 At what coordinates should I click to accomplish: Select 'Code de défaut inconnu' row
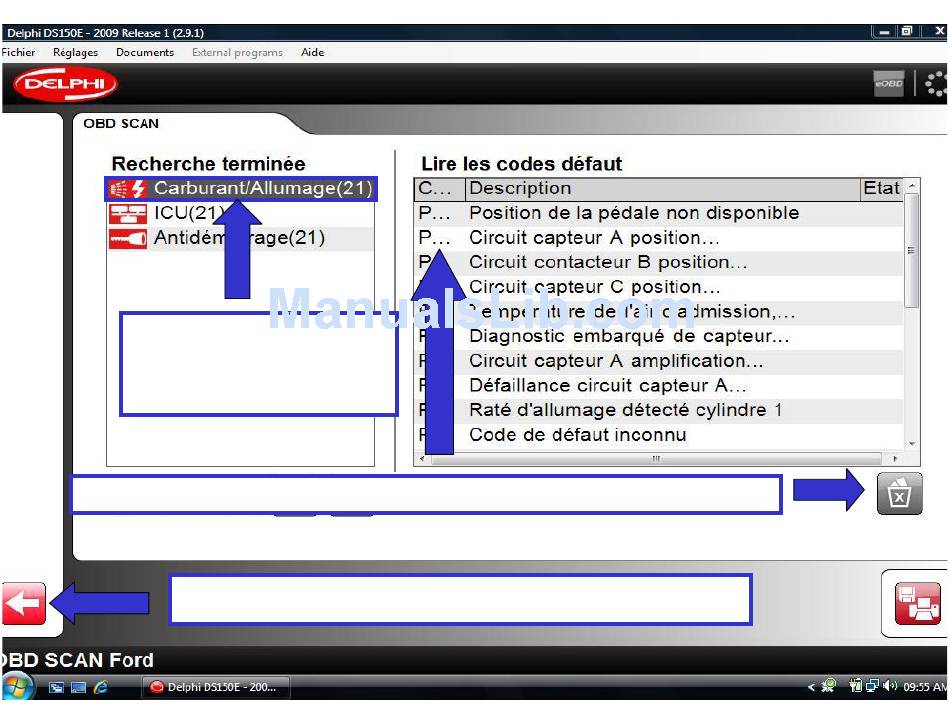point(659,435)
